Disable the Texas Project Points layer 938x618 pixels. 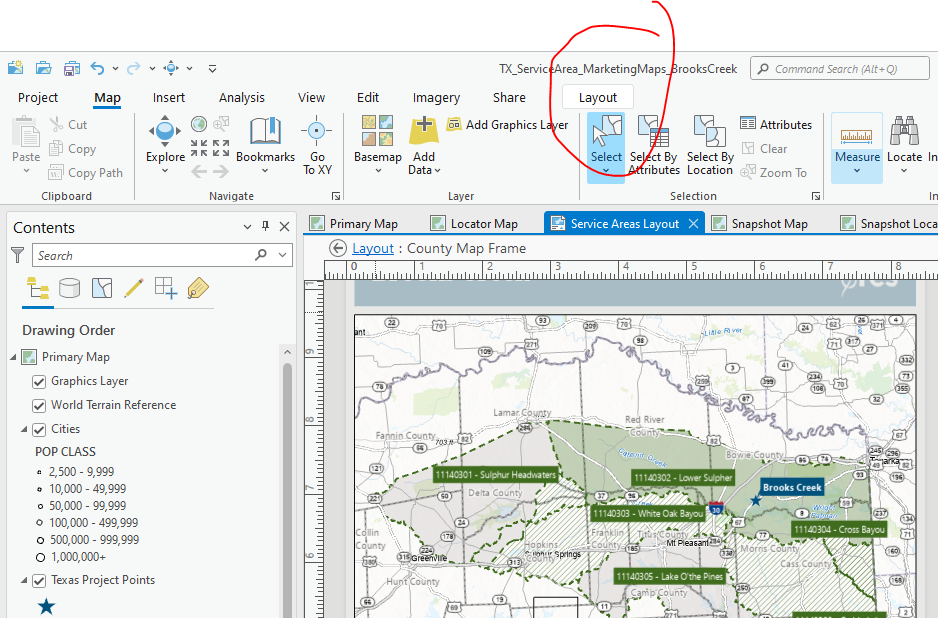[38, 580]
